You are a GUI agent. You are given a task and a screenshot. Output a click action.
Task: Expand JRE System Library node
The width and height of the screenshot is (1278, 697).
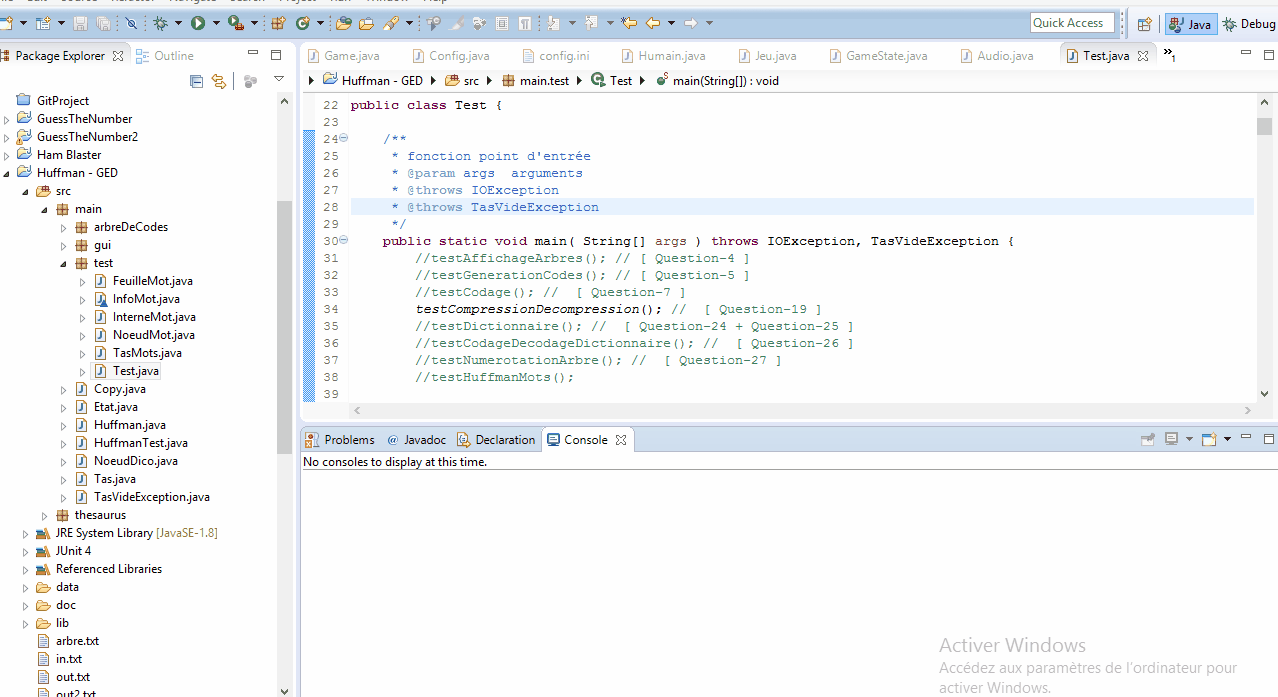click(26, 533)
